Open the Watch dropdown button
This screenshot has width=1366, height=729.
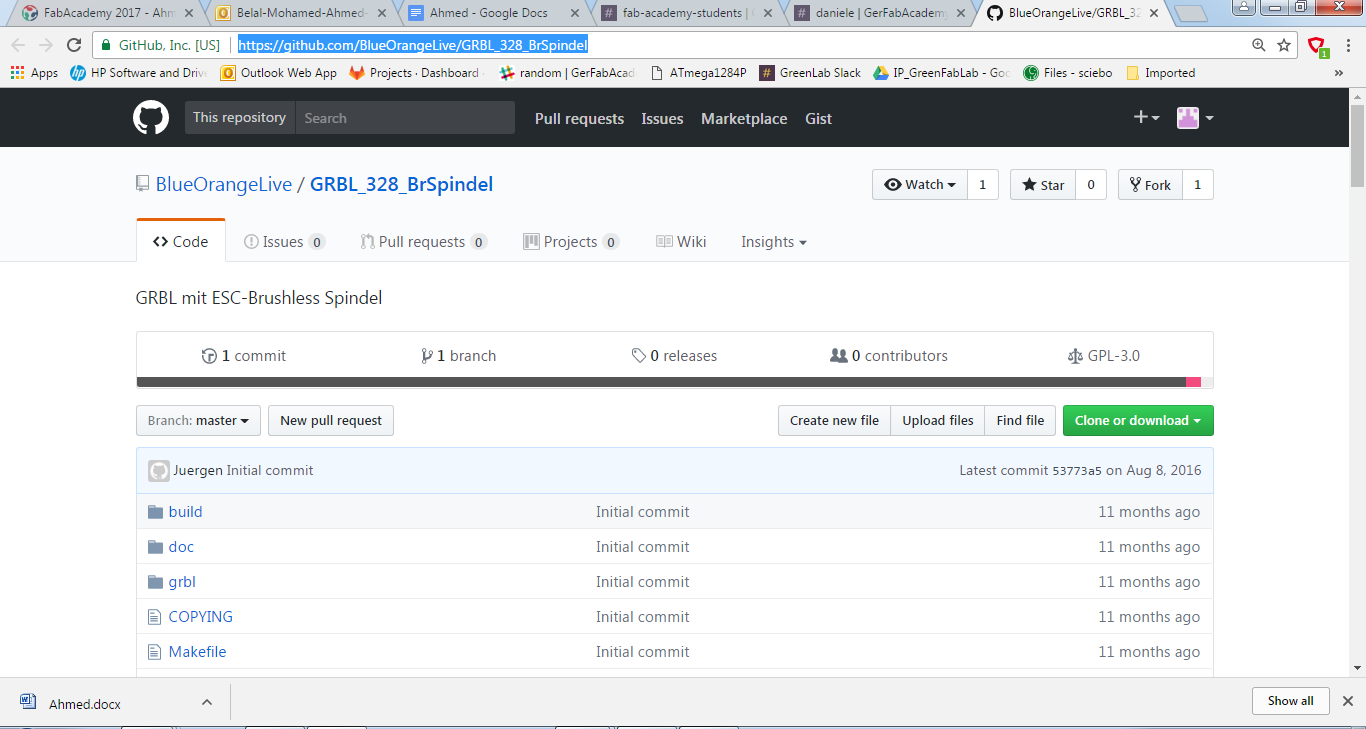coord(920,185)
